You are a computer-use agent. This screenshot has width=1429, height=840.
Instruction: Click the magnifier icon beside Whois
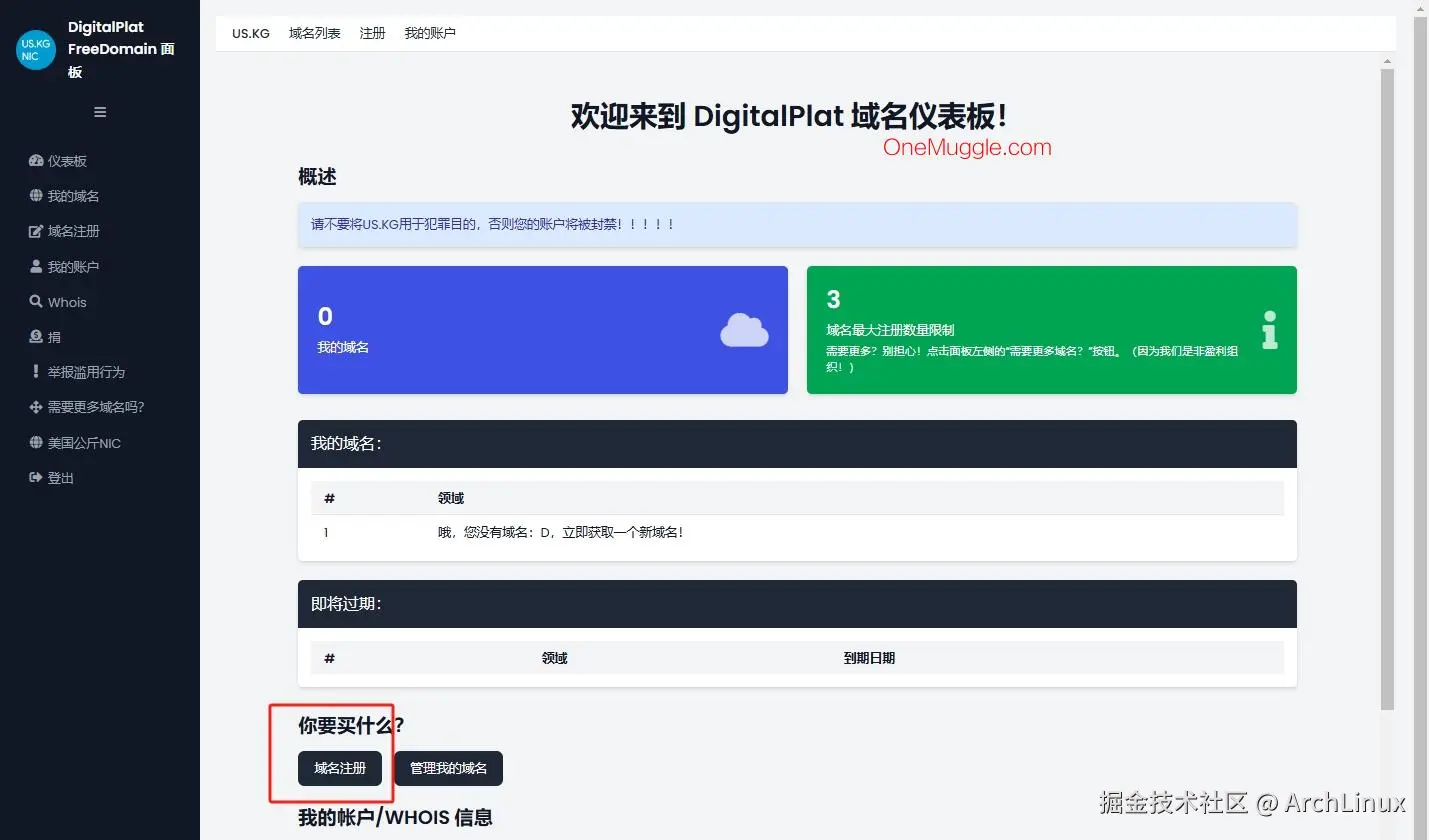36,302
